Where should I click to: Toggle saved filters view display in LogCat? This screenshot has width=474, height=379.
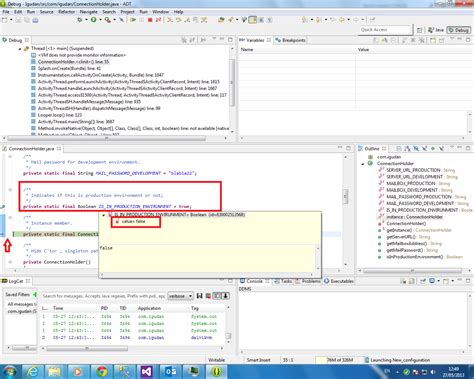tap(217, 296)
